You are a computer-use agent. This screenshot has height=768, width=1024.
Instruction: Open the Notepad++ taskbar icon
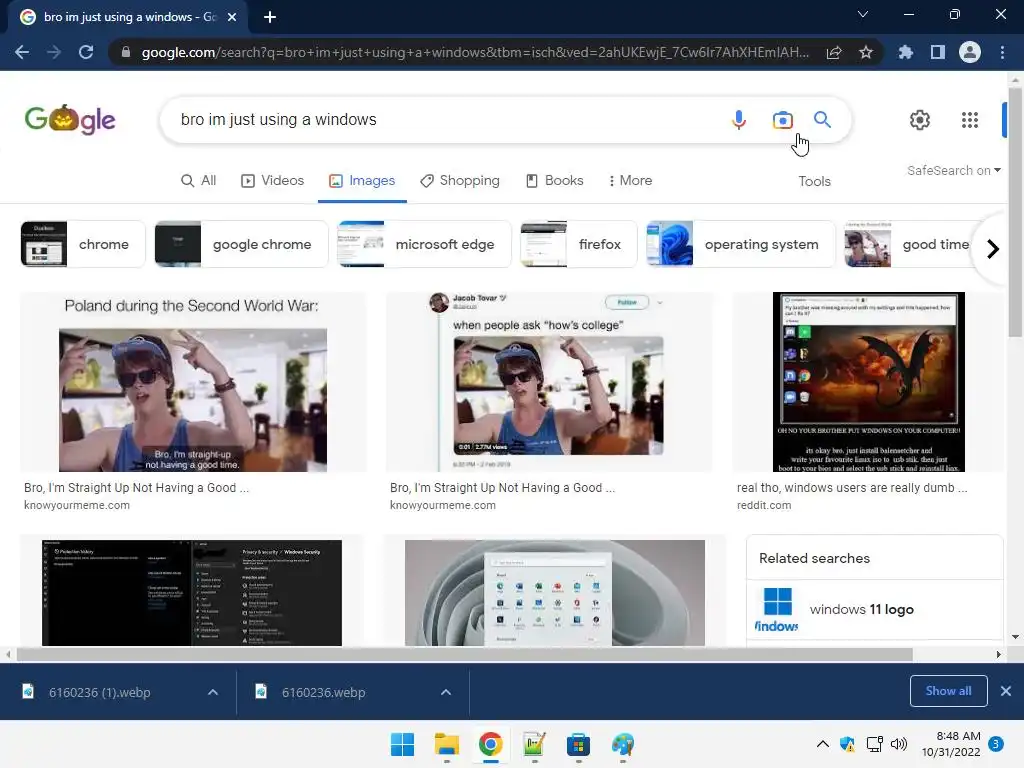[534, 744]
